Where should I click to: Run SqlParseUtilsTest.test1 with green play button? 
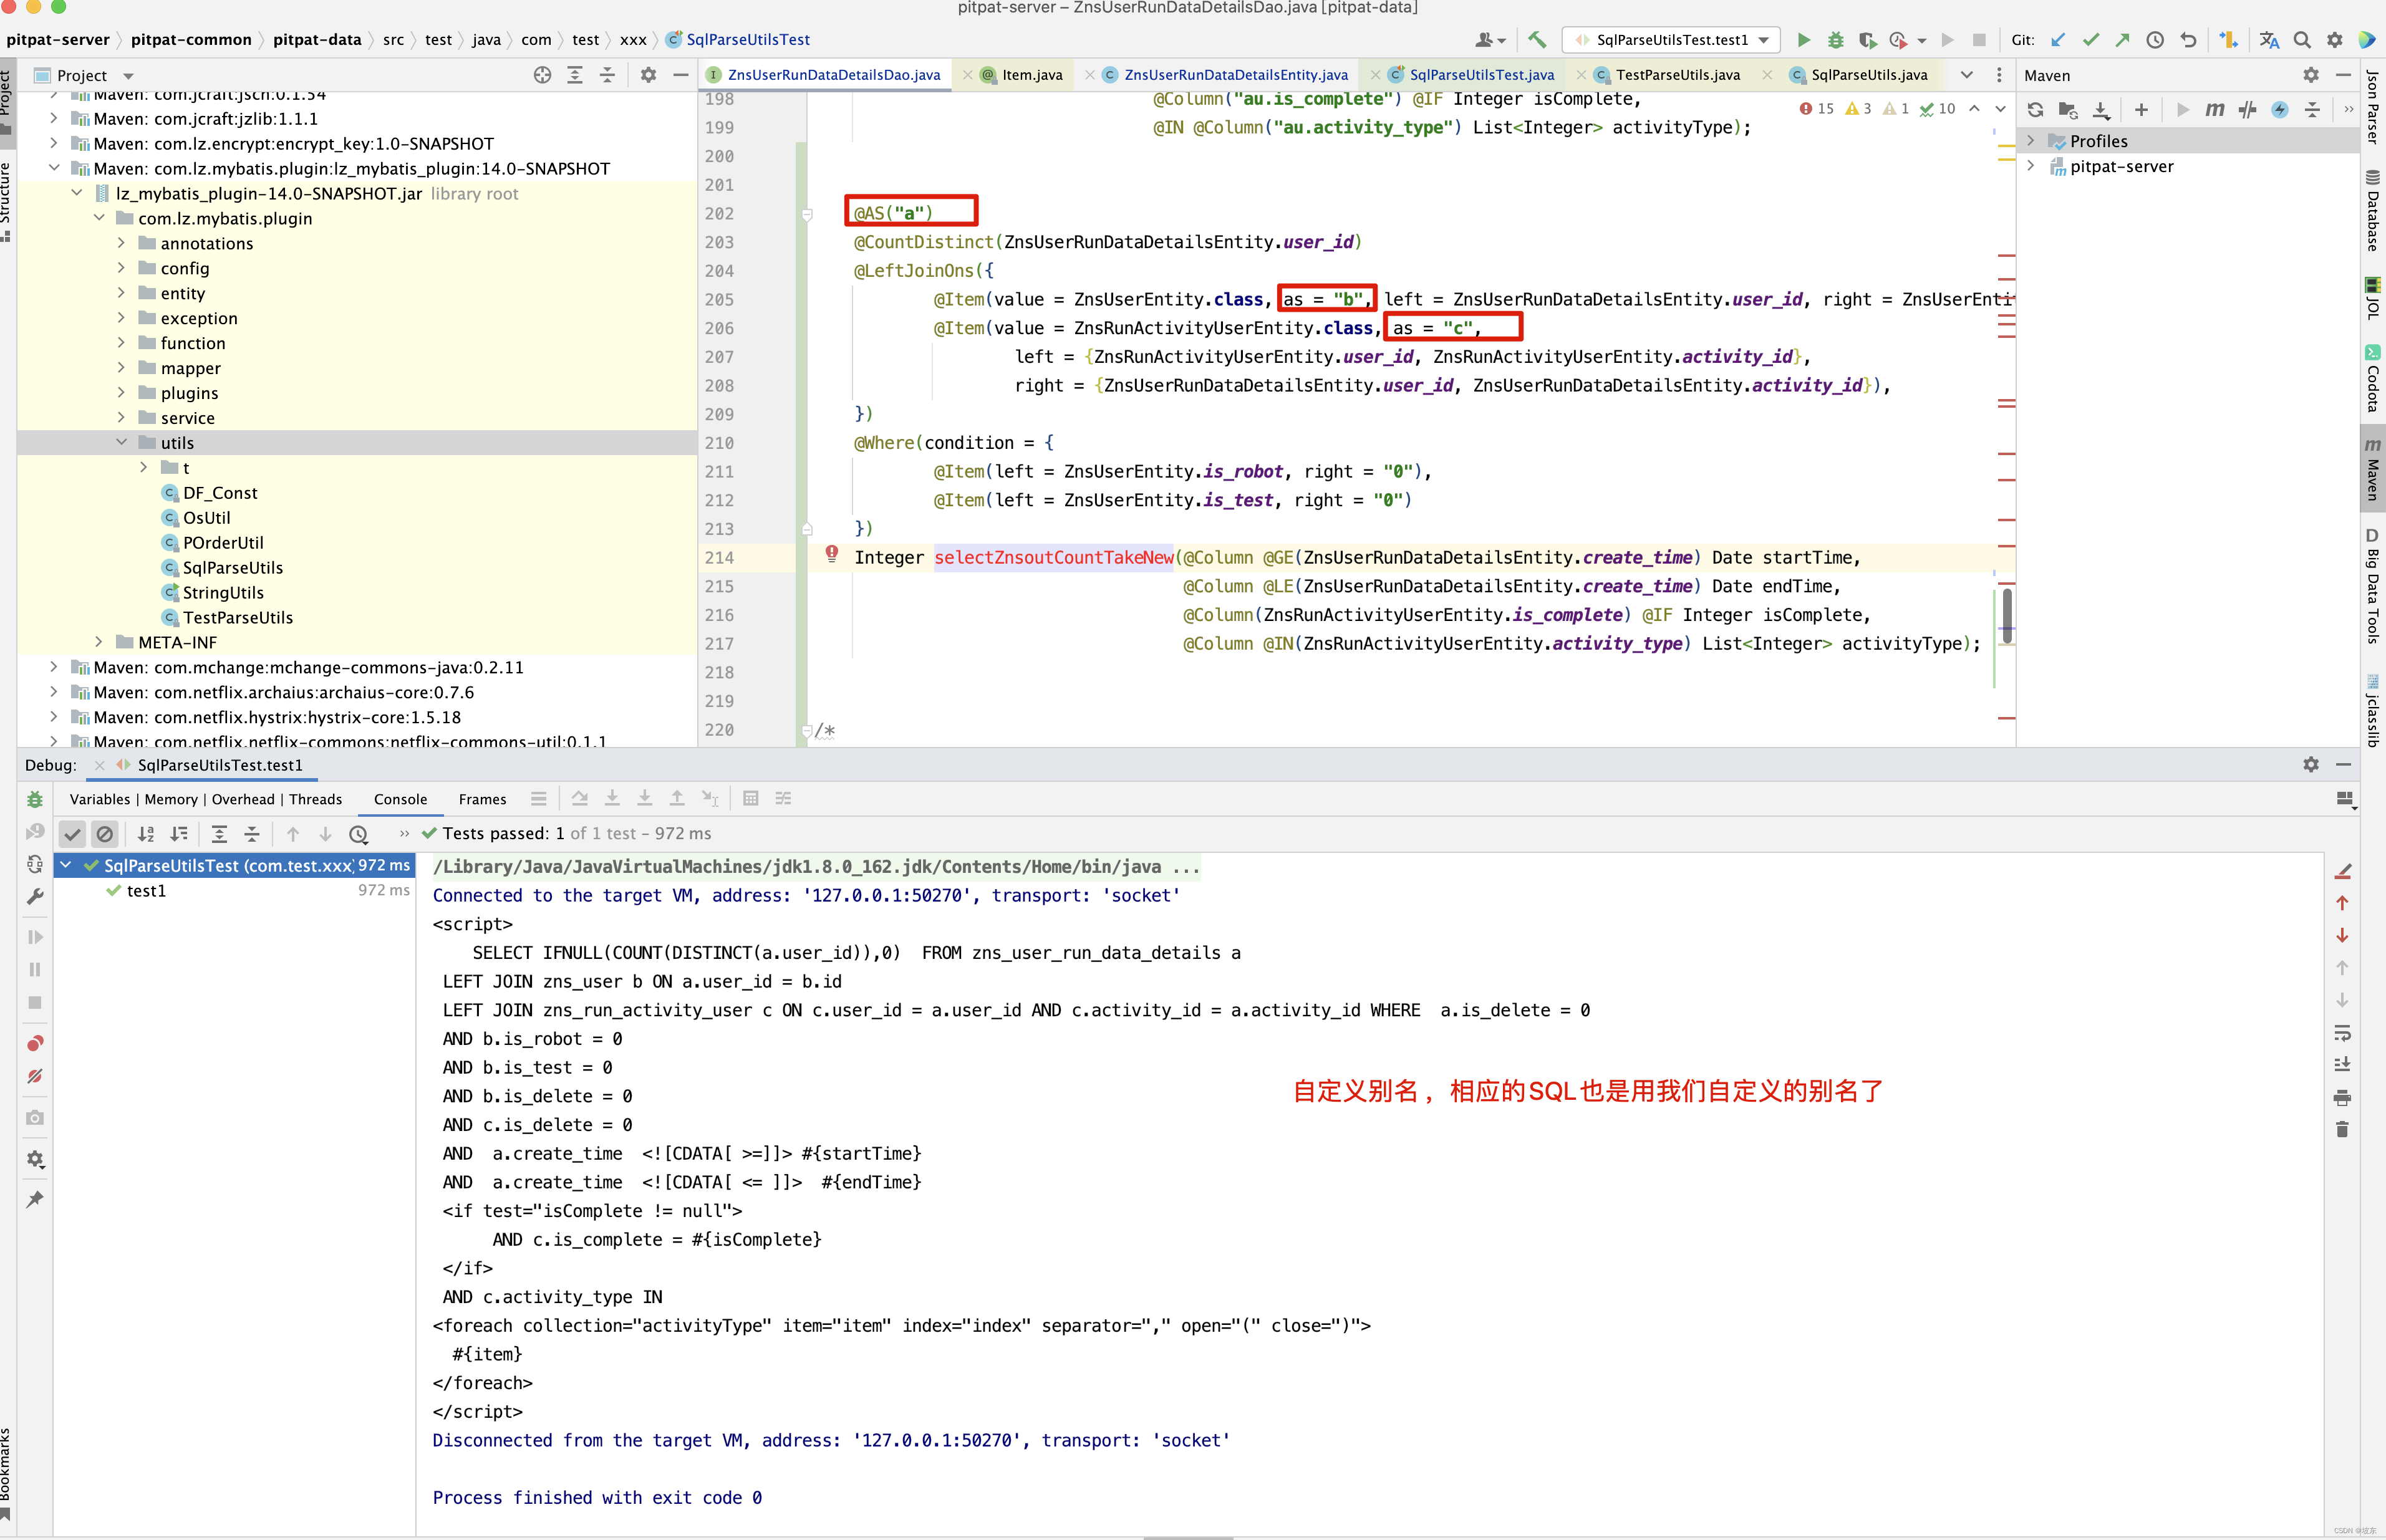coord(1803,40)
